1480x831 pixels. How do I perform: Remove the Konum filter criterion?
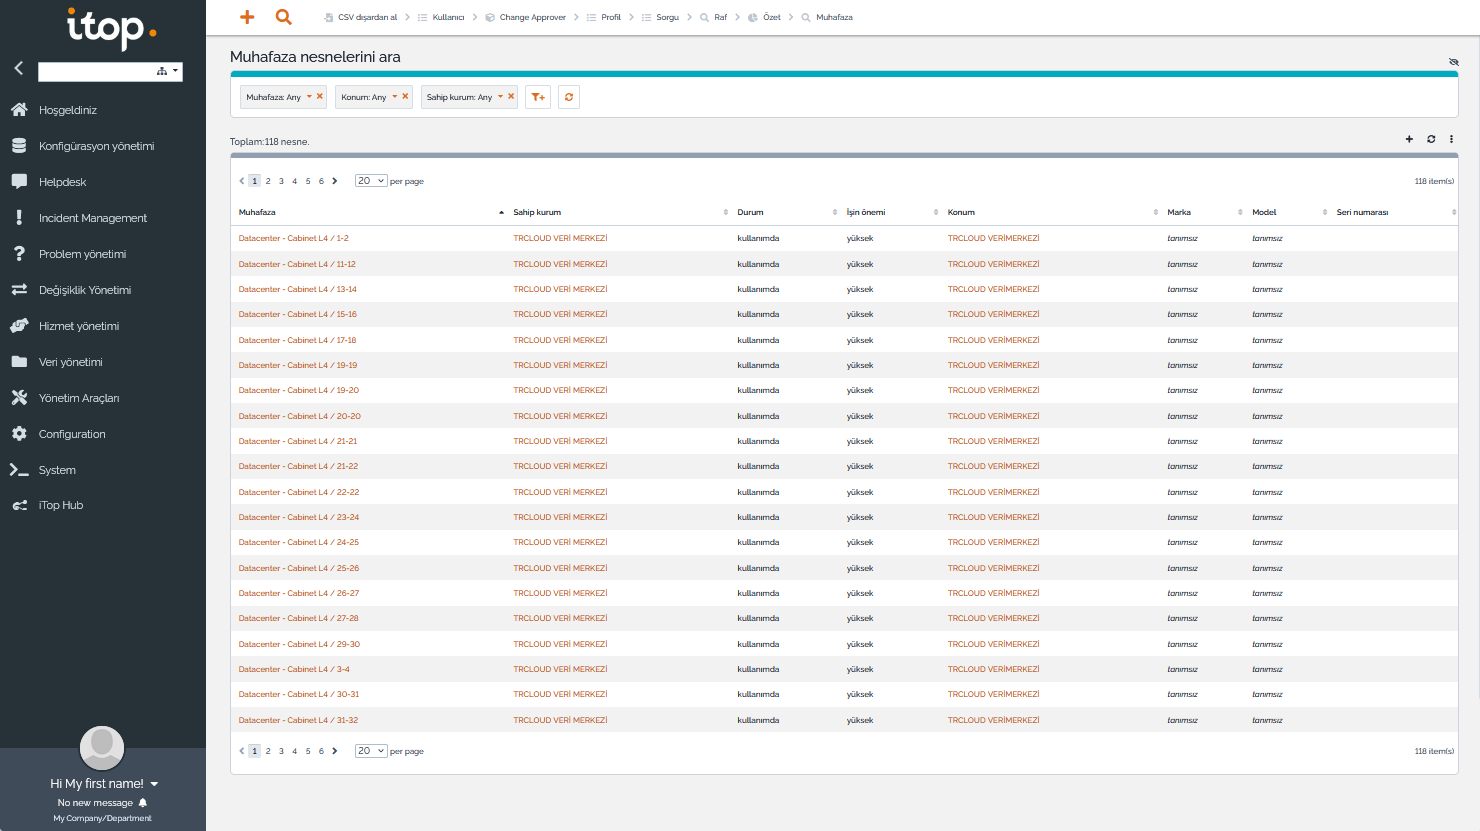click(405, 96)
